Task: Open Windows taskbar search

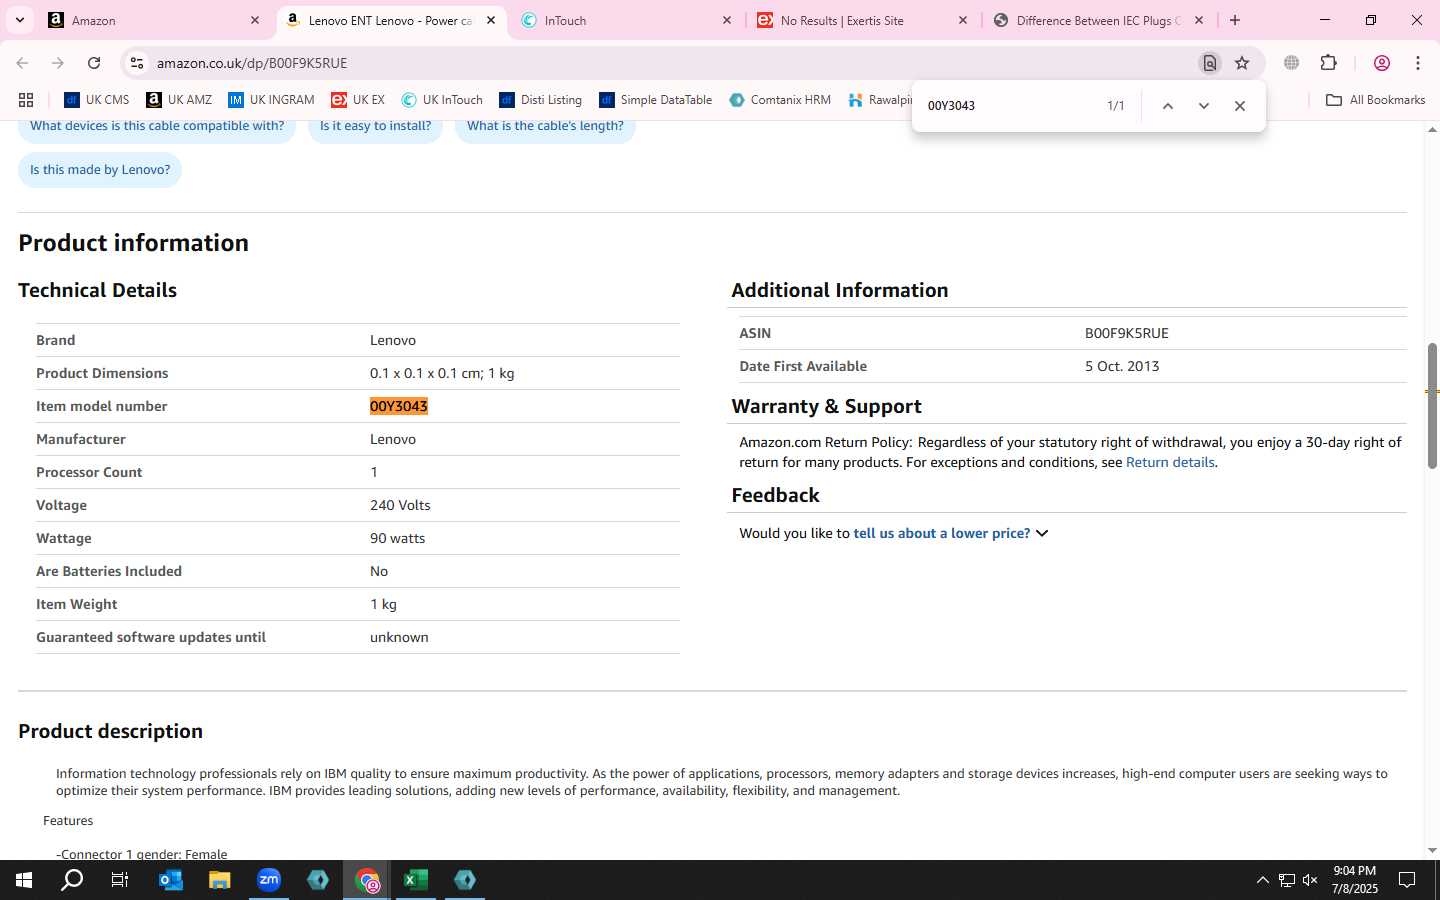Action: (x=72, y=880)
